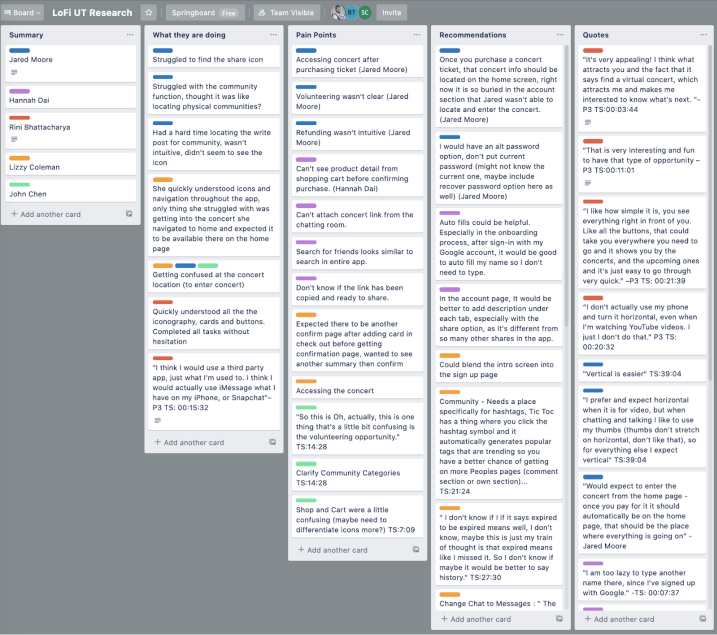Open the first member photo avatar

click(338, 13)
